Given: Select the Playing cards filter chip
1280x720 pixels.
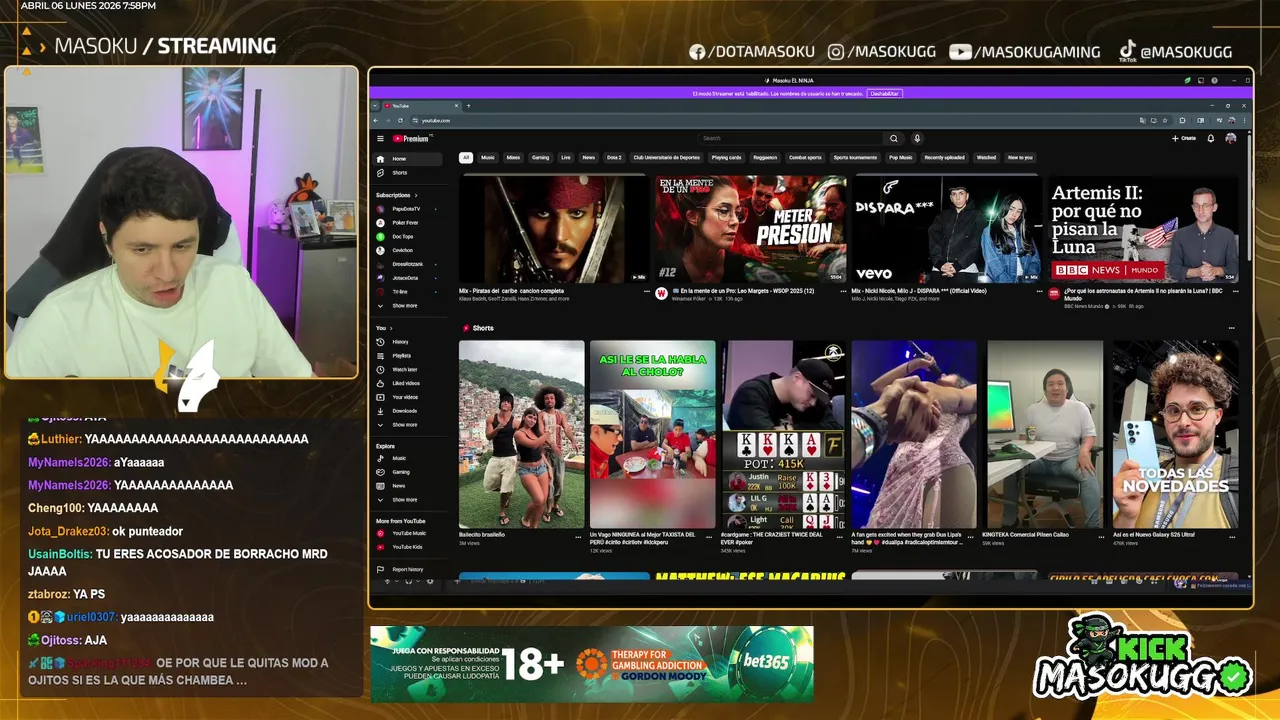Looking at the screenshot, I should 727,157.
